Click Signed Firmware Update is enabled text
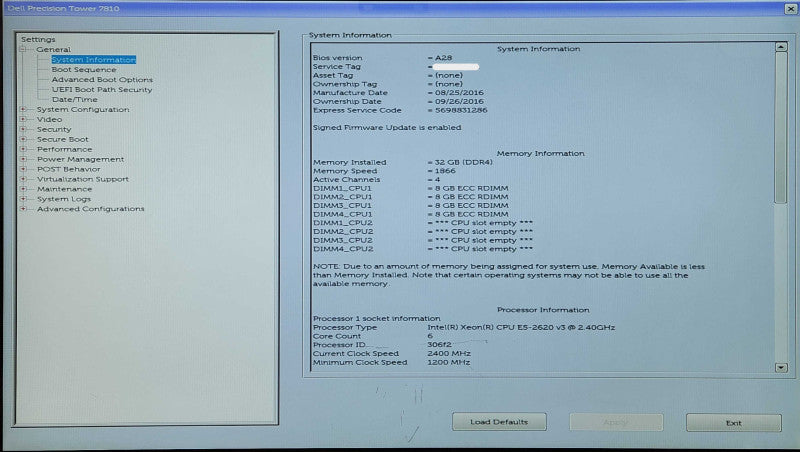 [387, 127]
